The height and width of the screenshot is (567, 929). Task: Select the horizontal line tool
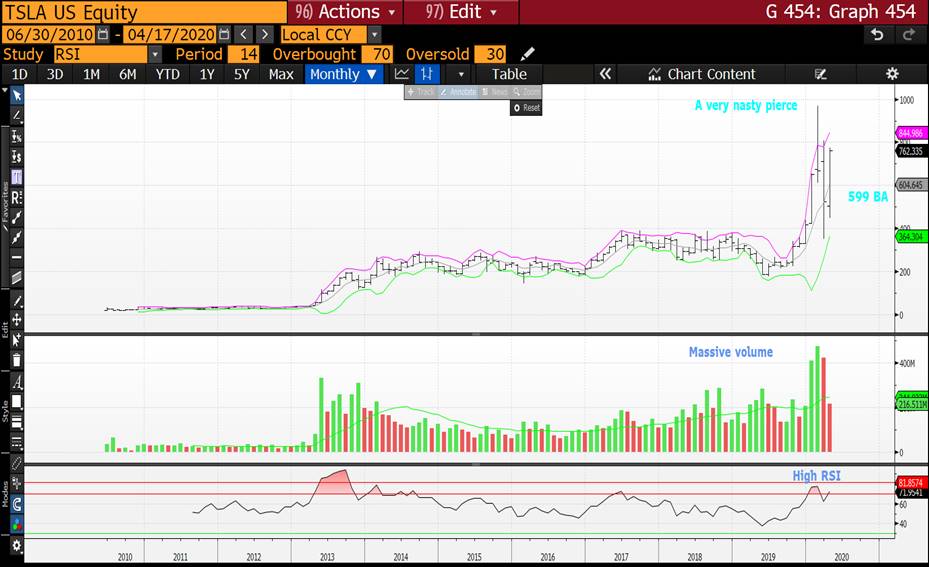click(x=17, y=257)
